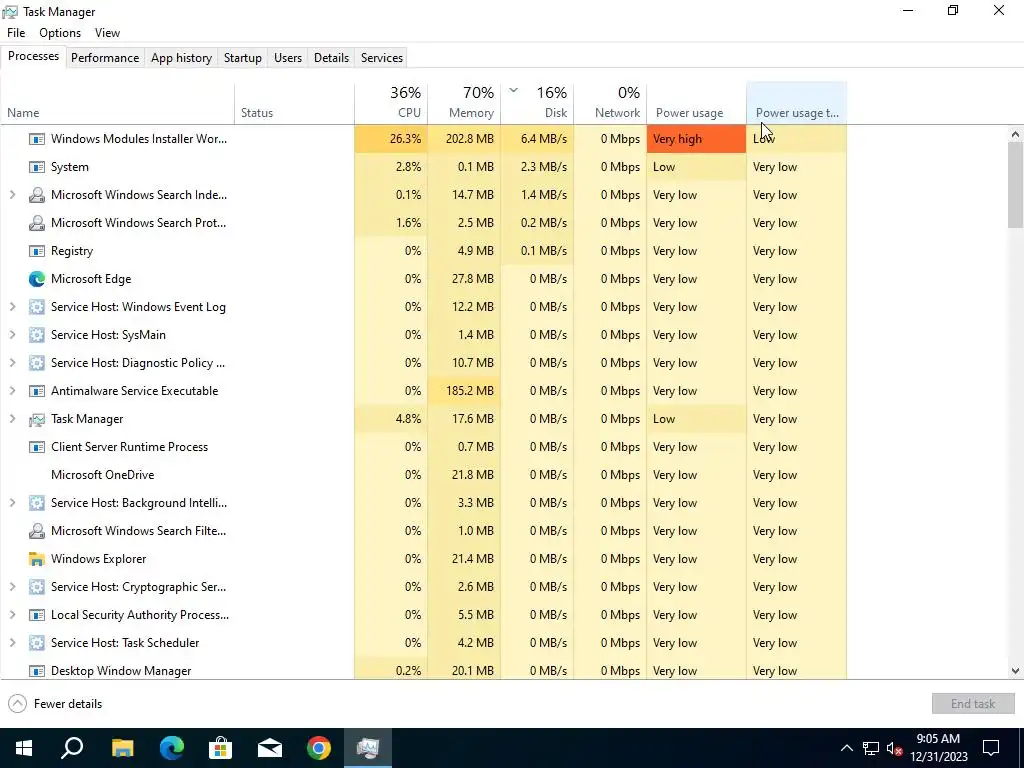
Task: Sort processes by Network column header
Action: tap(610, 103)
